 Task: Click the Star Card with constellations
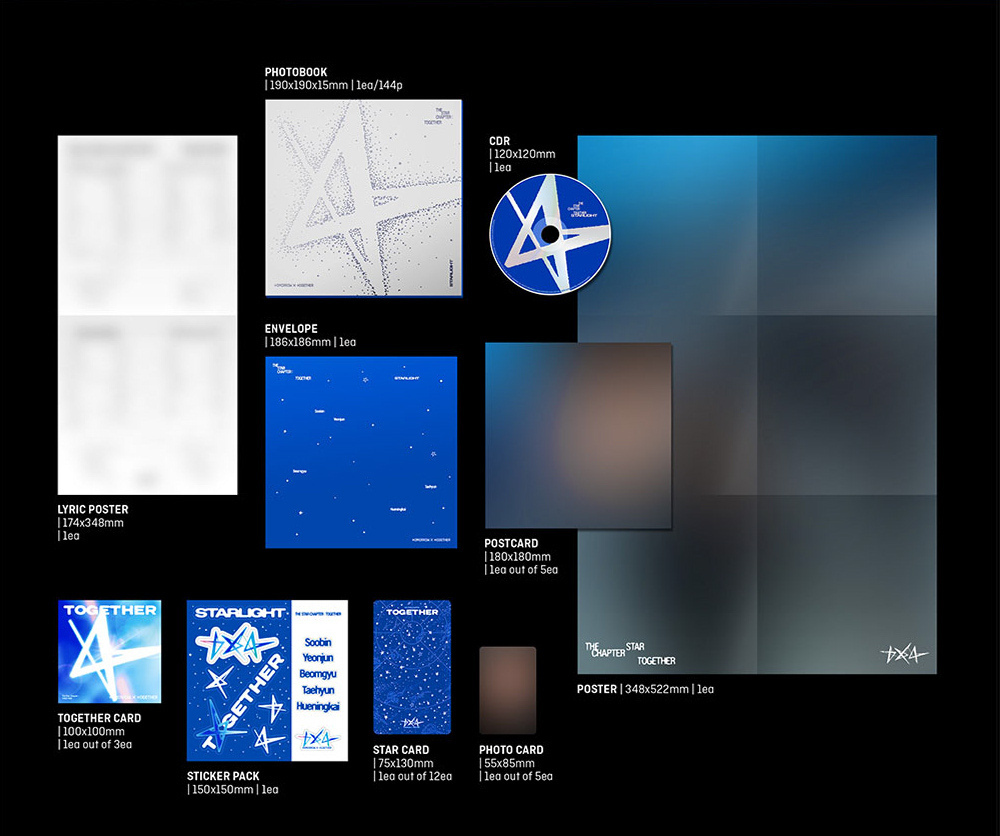click(412, 667)
